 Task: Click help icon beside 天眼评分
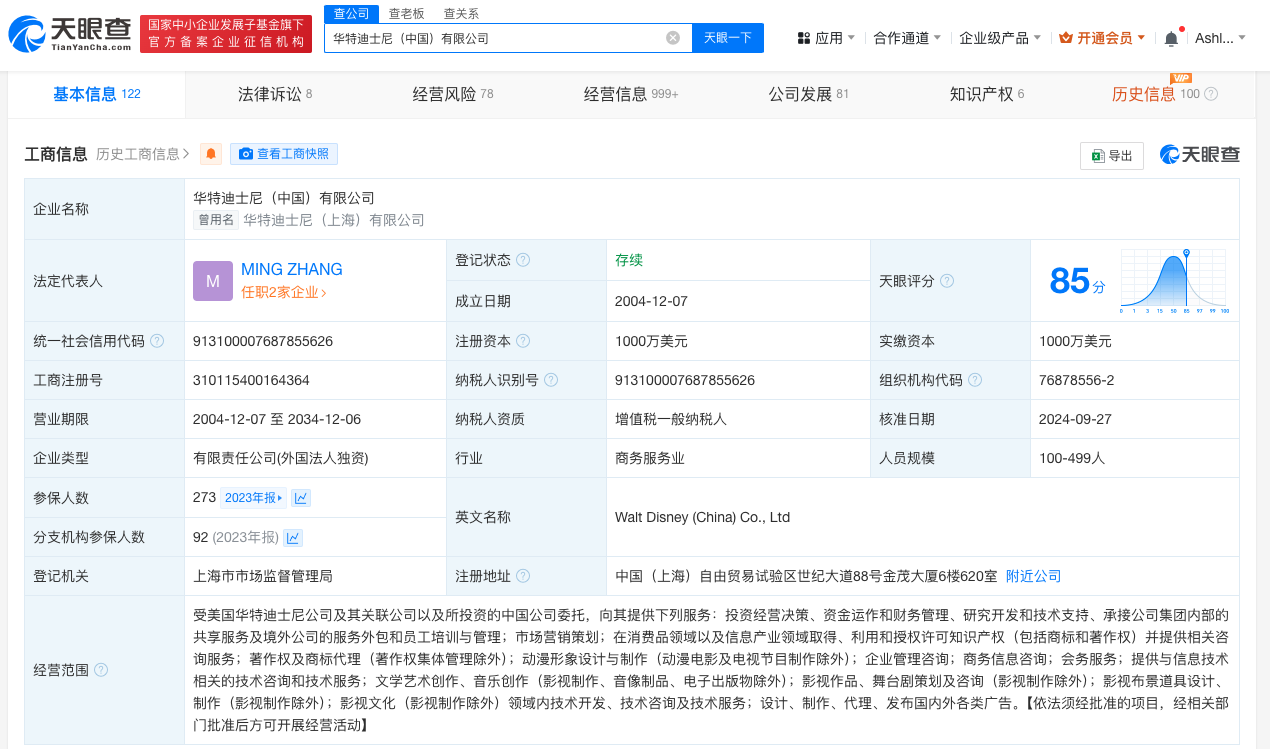click(947, 281)
